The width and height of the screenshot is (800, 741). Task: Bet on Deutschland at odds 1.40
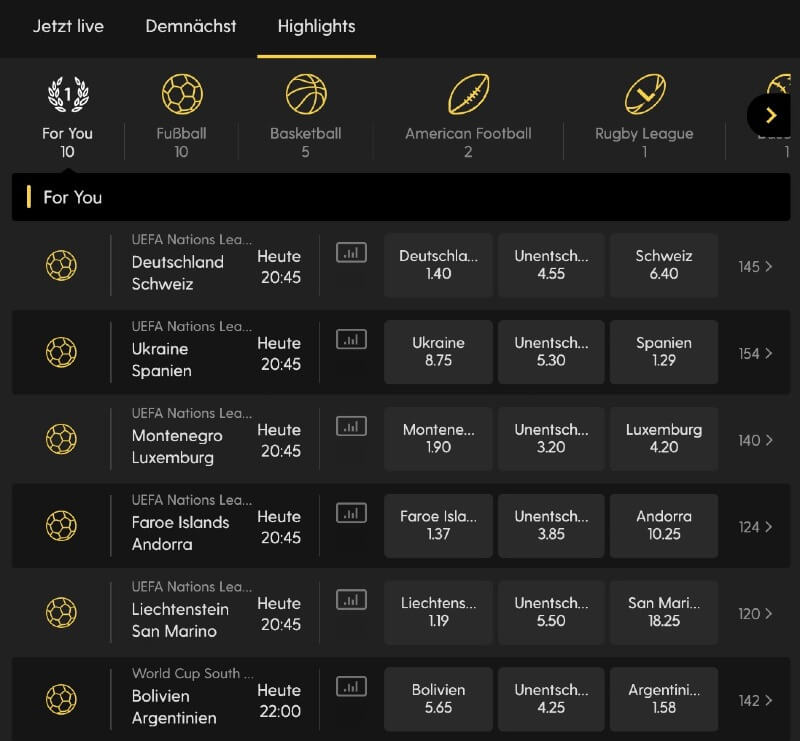[x=438, y=265]
